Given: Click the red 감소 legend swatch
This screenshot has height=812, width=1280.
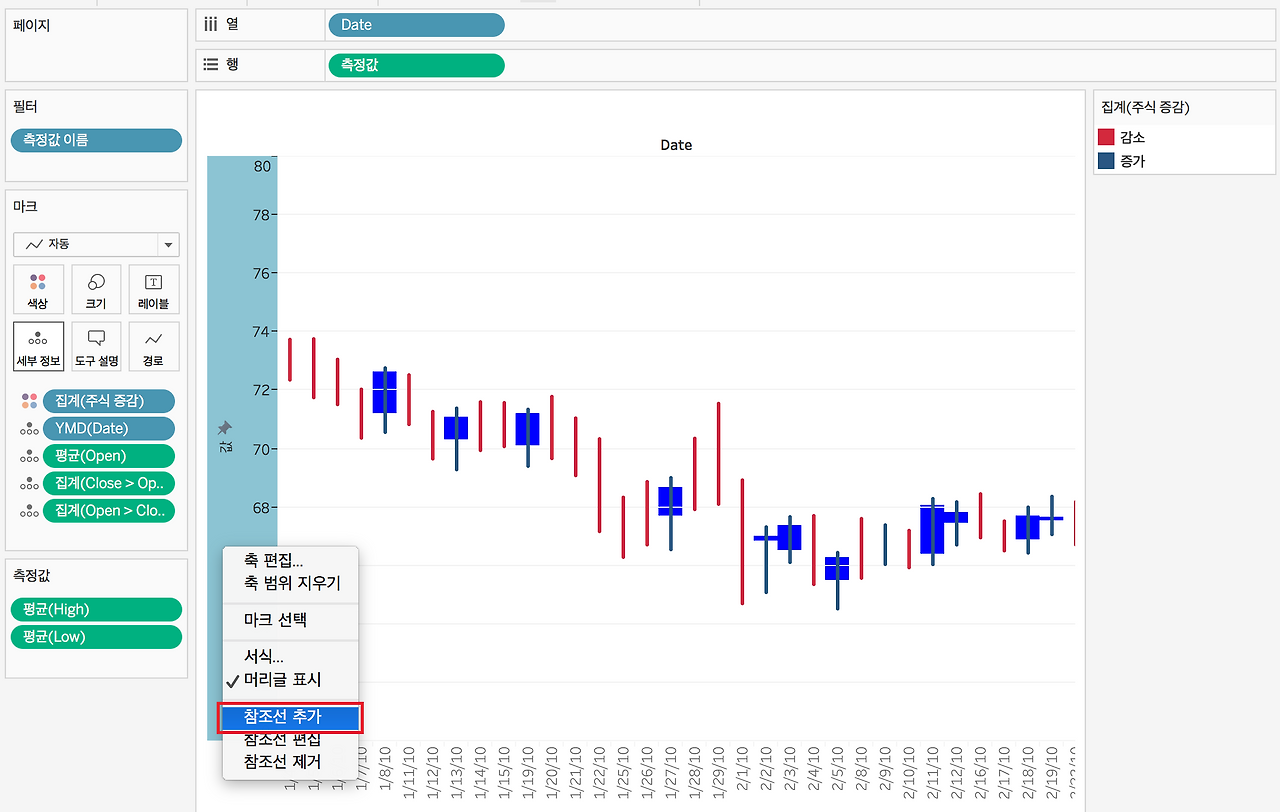Looking at the screenshot, I should coord(1106,137).
